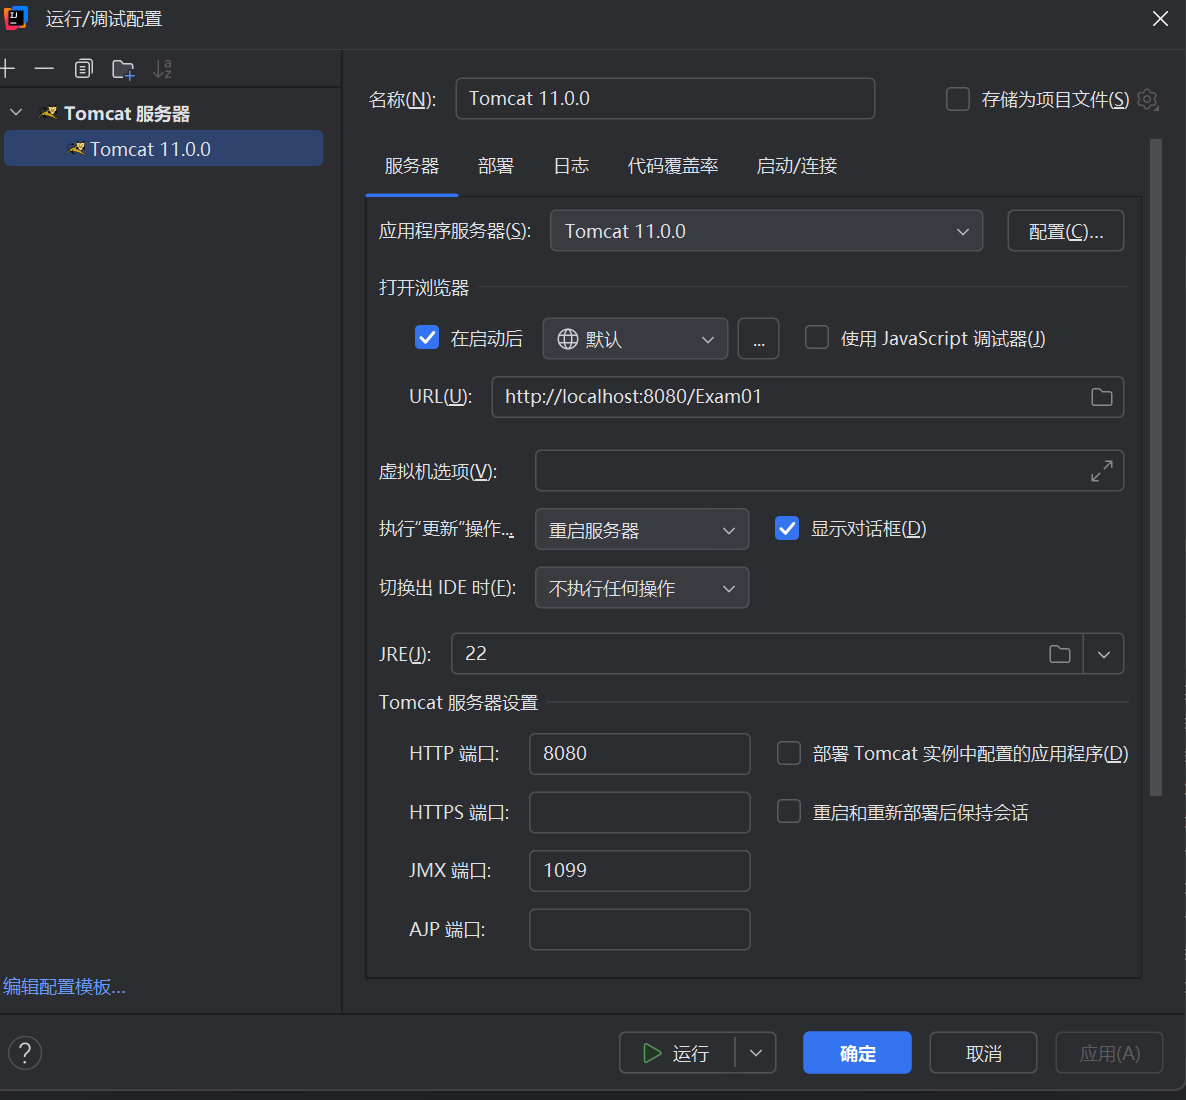1186x1100 pixels.
Task: Switch to the 启动/连接 tab
Action: tap(796, 166)
